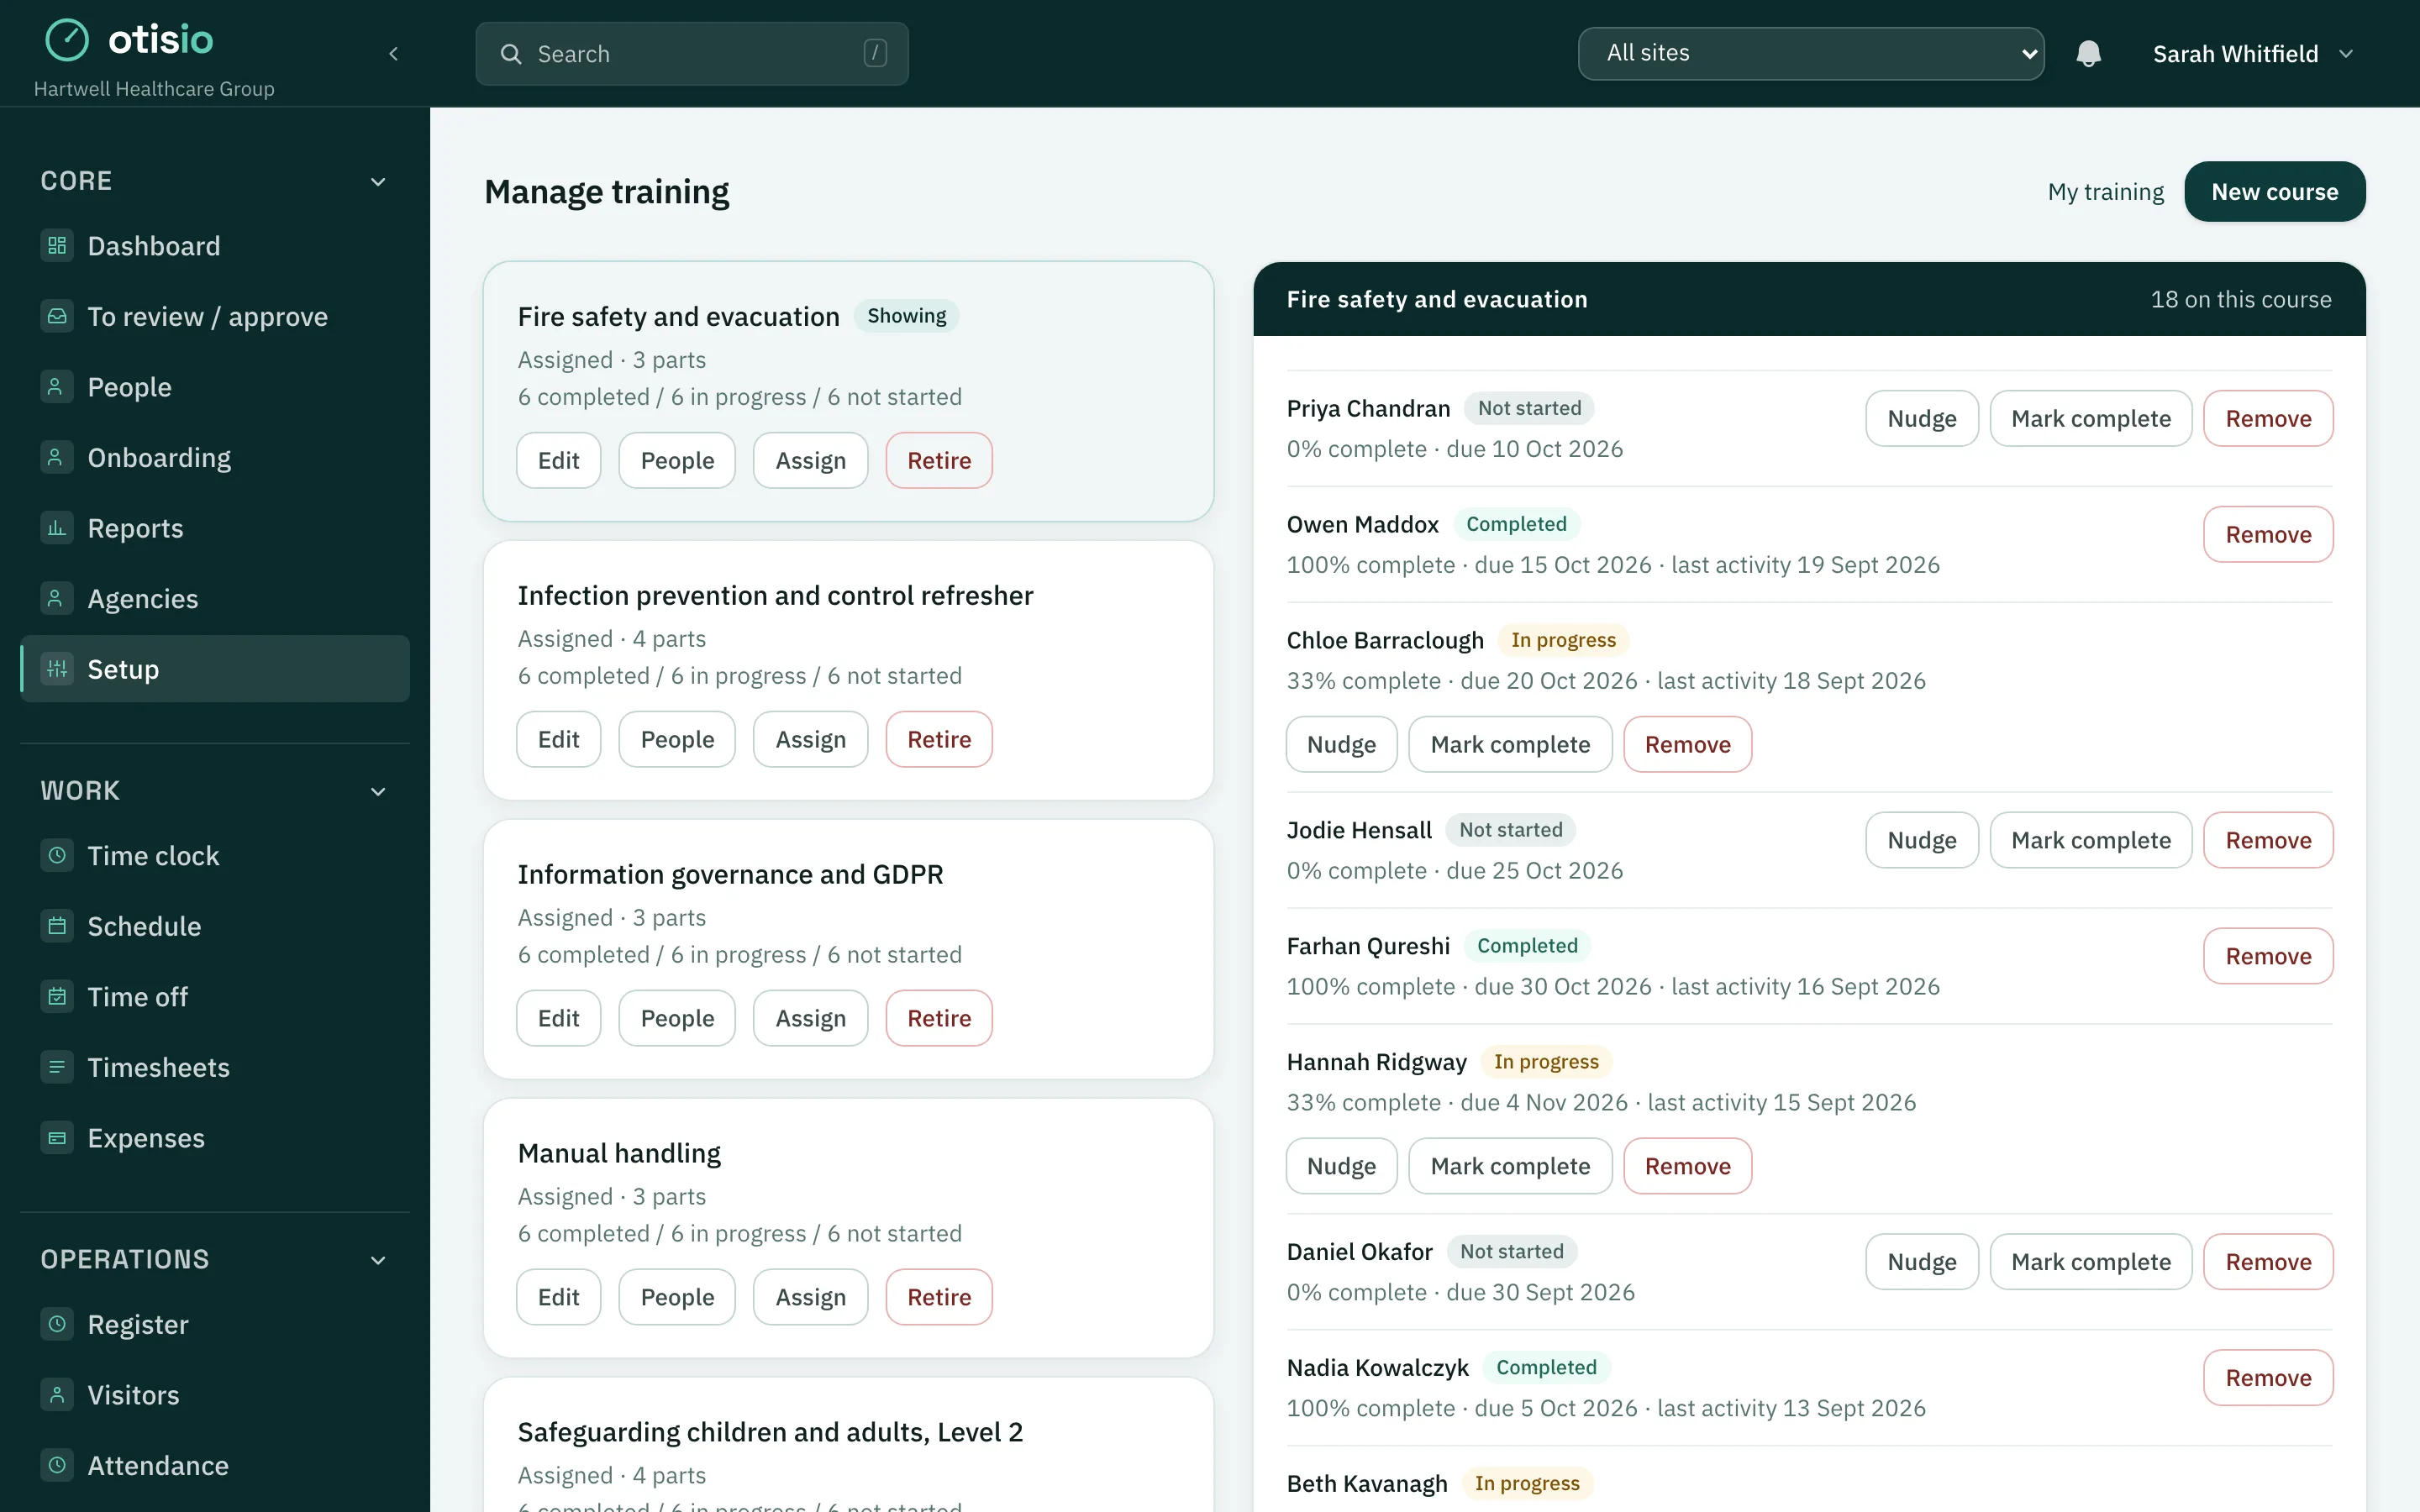The image size is (2420, 1512).
Task: Click the otisio logo icon
Action: click(67, 40)
